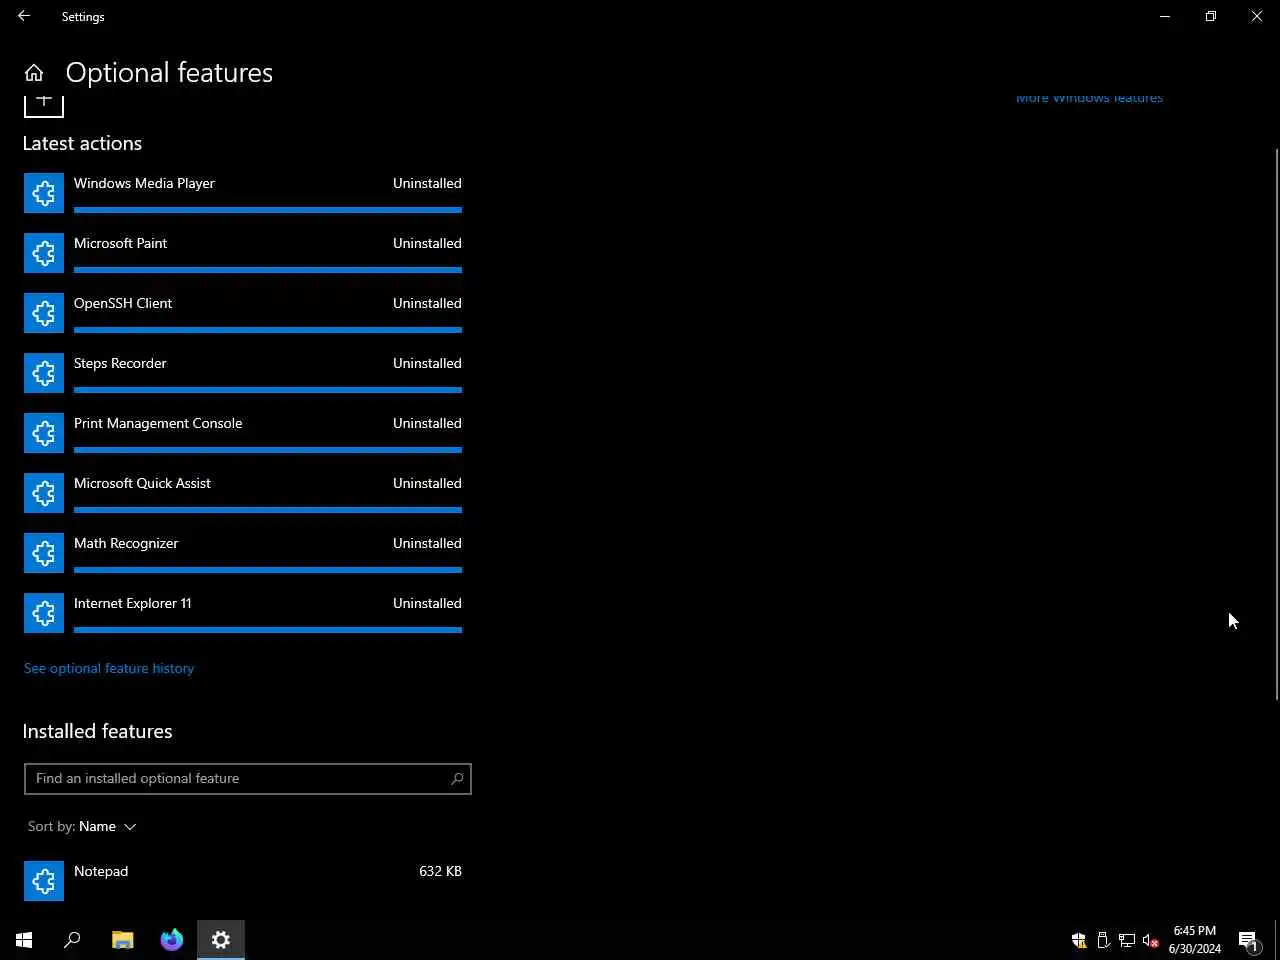Click the OpenSSH Client progress bar
The height and width of the screenshot is (960, 1280).
268,330
